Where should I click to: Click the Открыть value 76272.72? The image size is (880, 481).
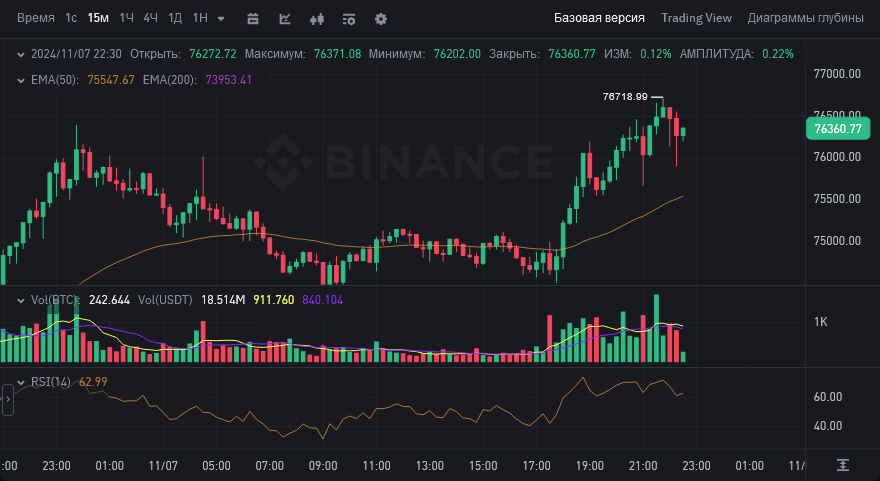(213, 54)
